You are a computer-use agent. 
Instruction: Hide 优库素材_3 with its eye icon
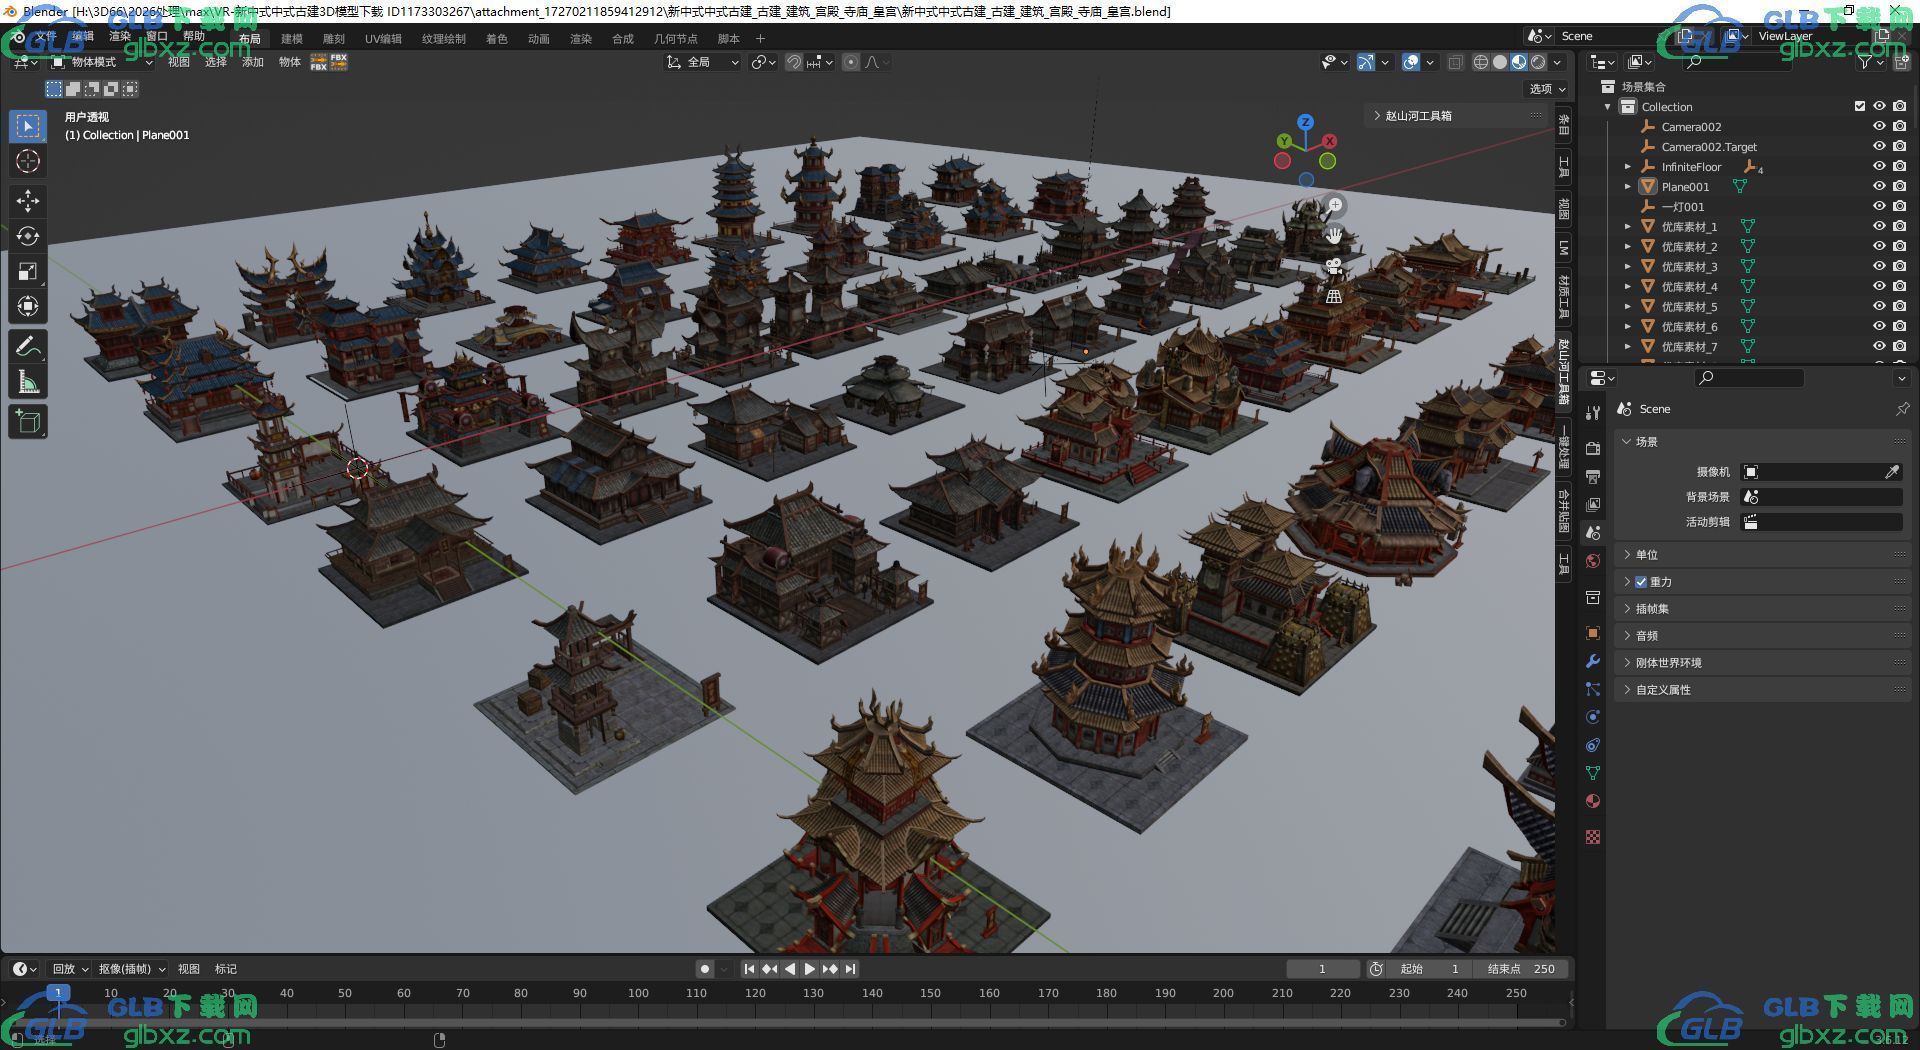1879,267
